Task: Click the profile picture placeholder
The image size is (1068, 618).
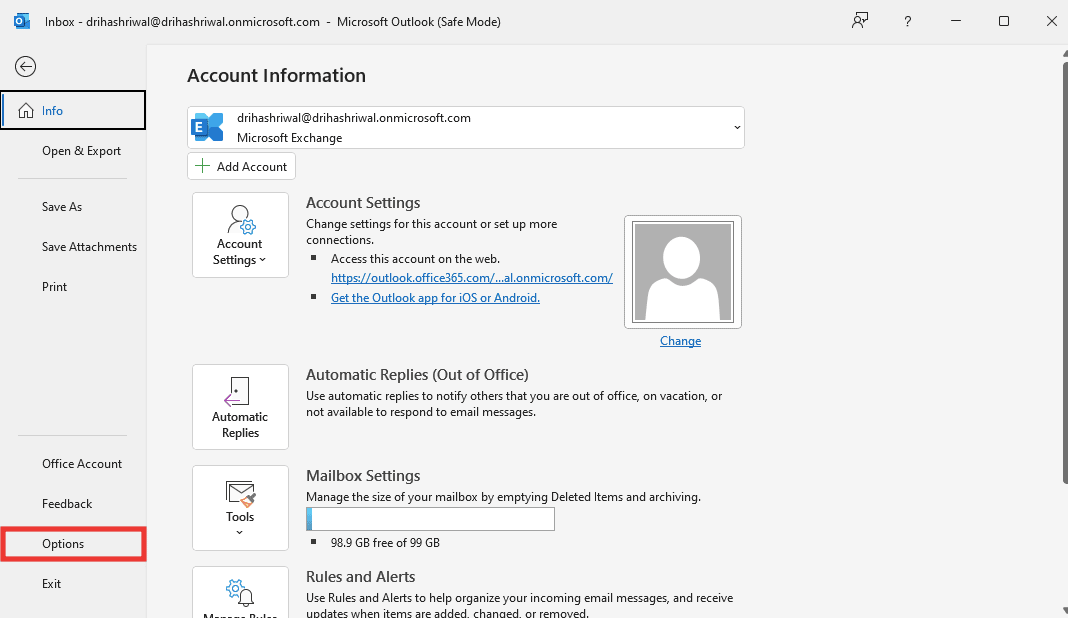Action: click(x=682, y=272)
